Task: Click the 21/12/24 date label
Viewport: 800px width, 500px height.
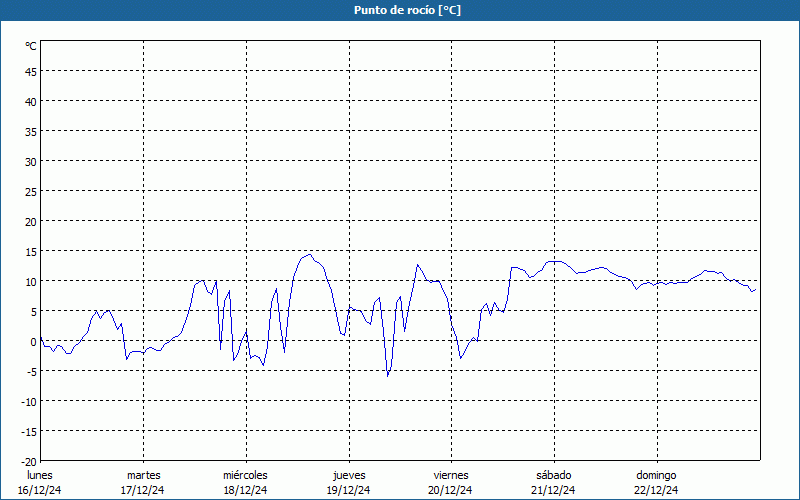Action: coord(553,490)
